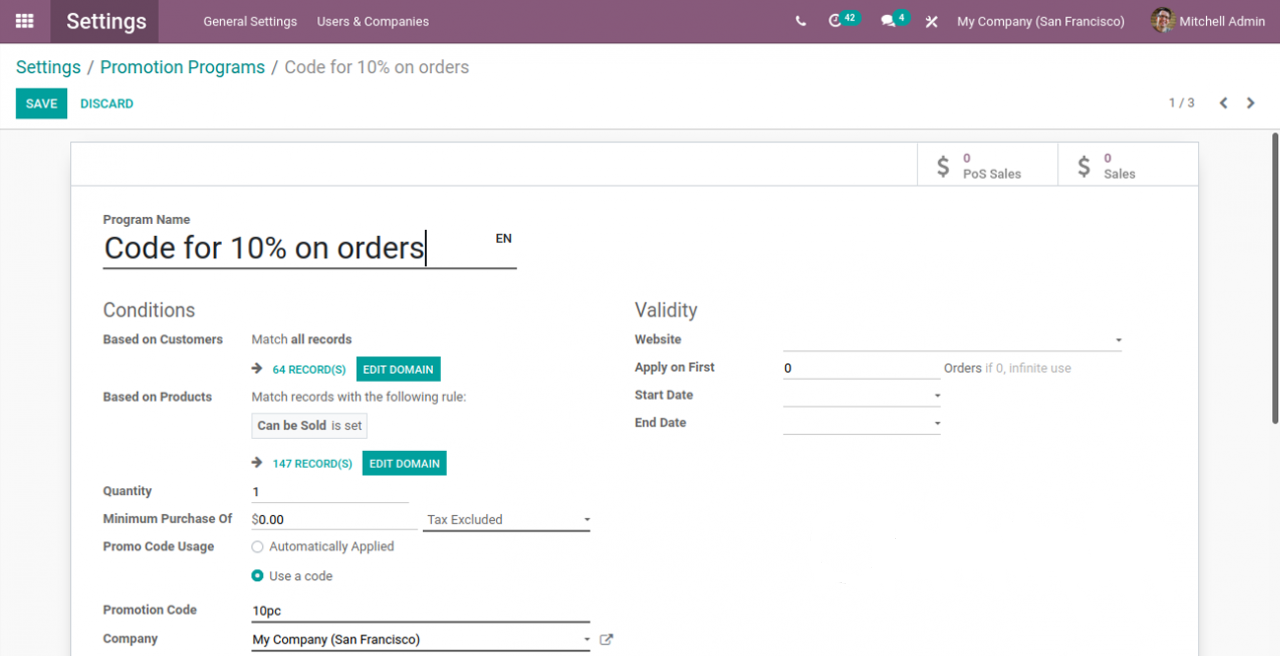Open the chat messages icon
The image size is (1280, 656).
(888, 21)
